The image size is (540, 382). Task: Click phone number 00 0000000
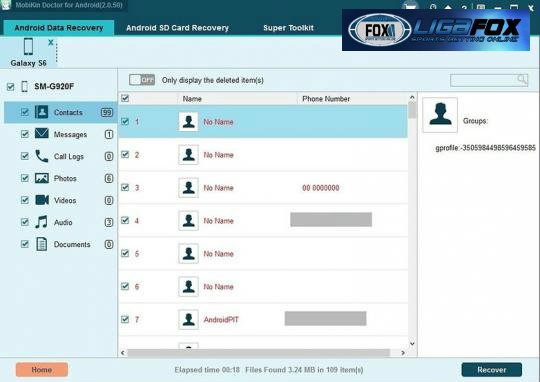click(321, 188)
